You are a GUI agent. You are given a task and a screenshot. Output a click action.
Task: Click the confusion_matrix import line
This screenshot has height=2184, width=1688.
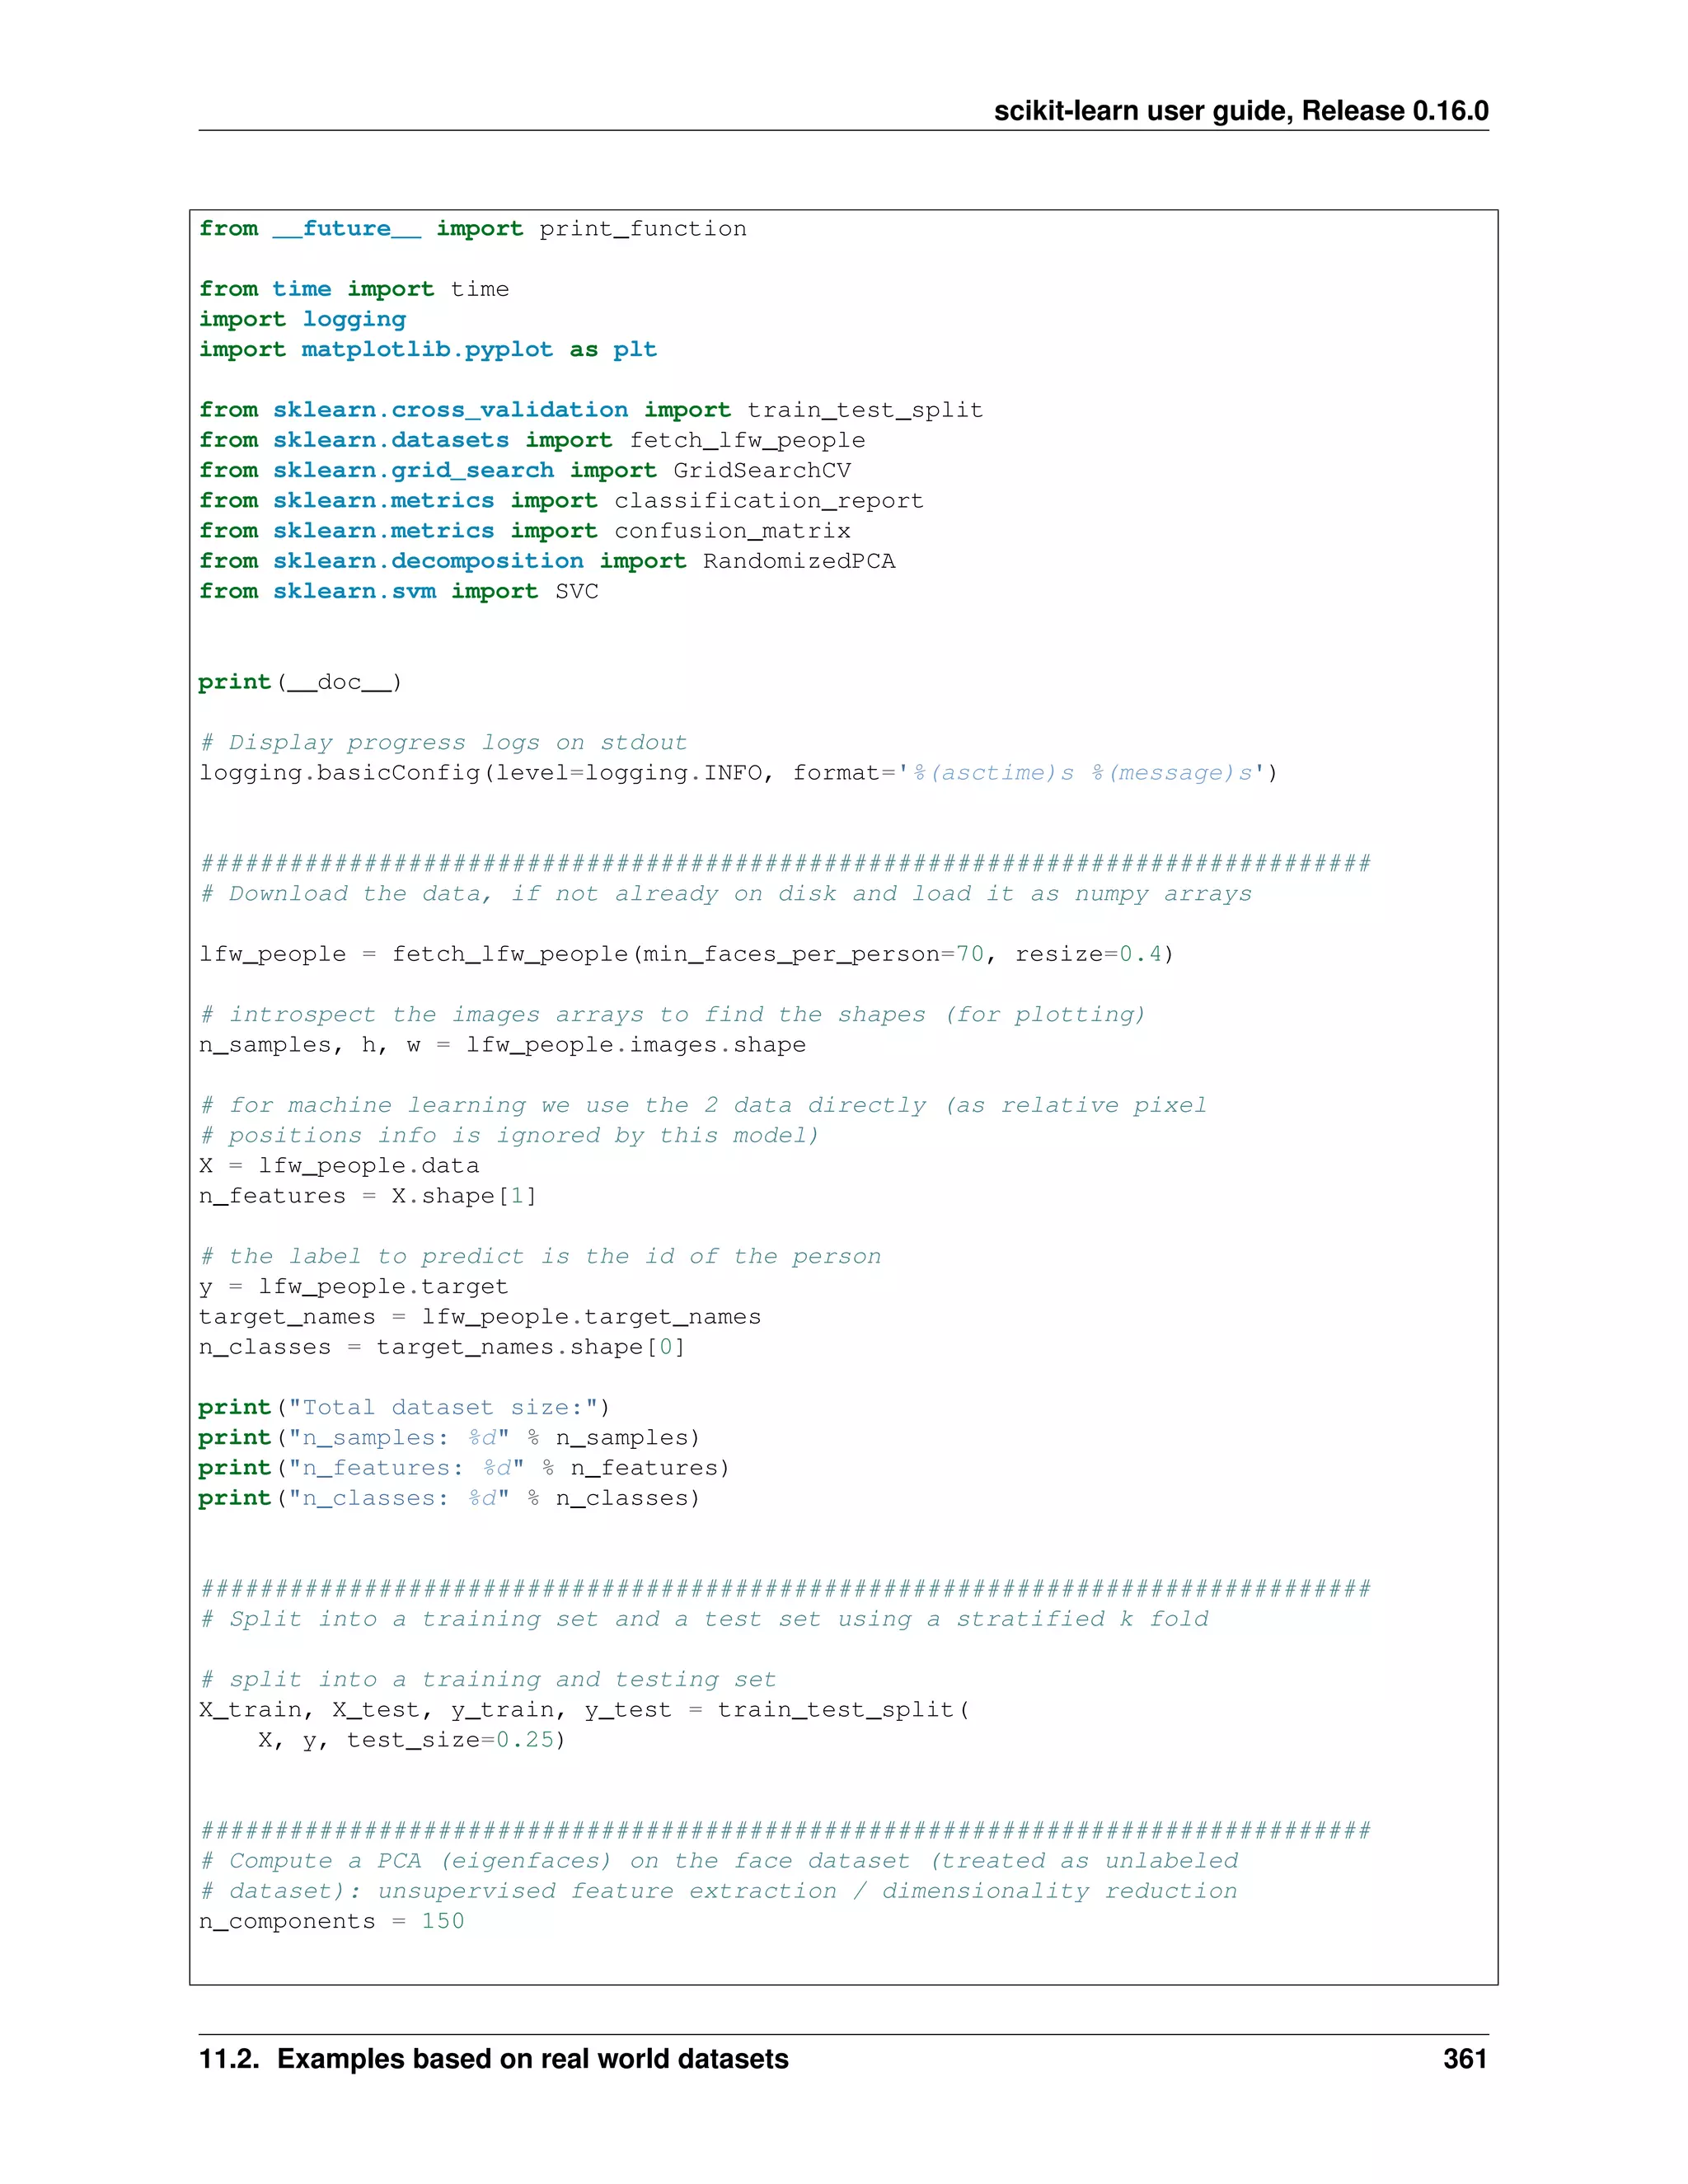click(525, 531)
